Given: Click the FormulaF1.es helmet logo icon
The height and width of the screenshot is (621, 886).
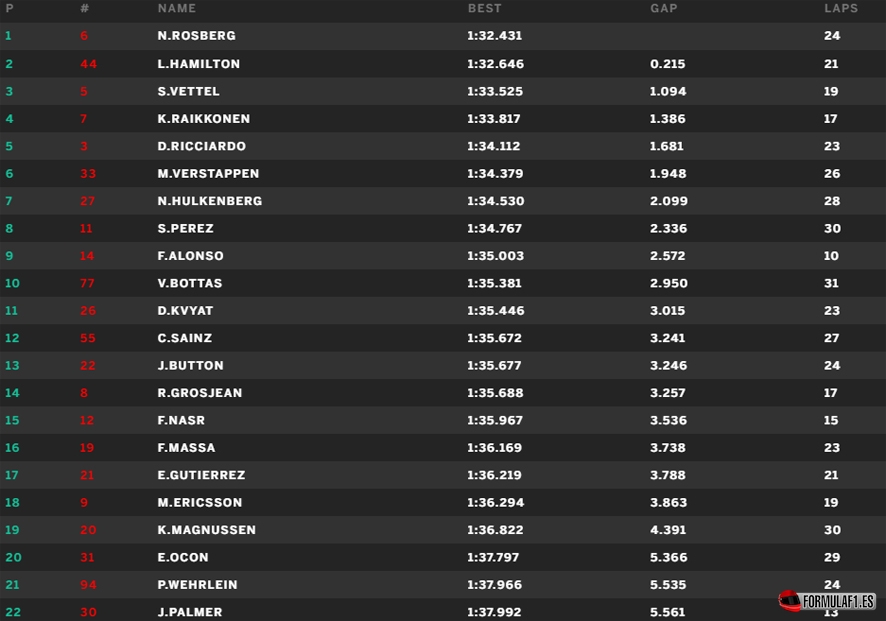Looking at the screenshot, I should 790,600.
